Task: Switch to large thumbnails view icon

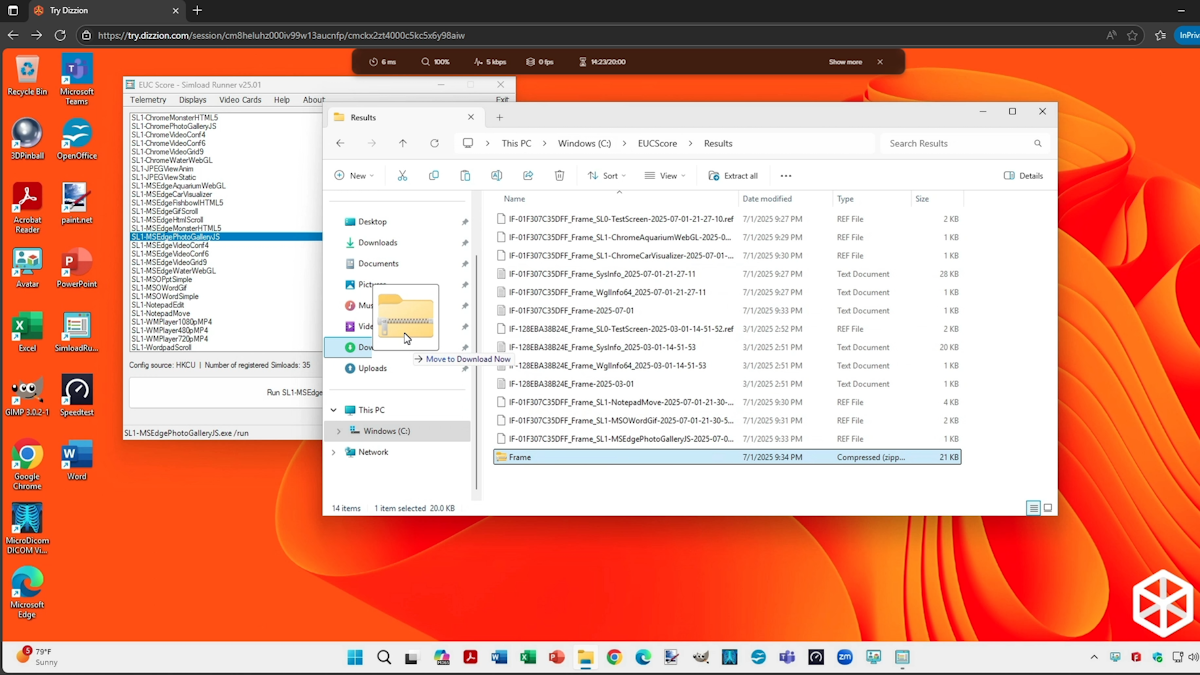Action: click(1048, 508)
